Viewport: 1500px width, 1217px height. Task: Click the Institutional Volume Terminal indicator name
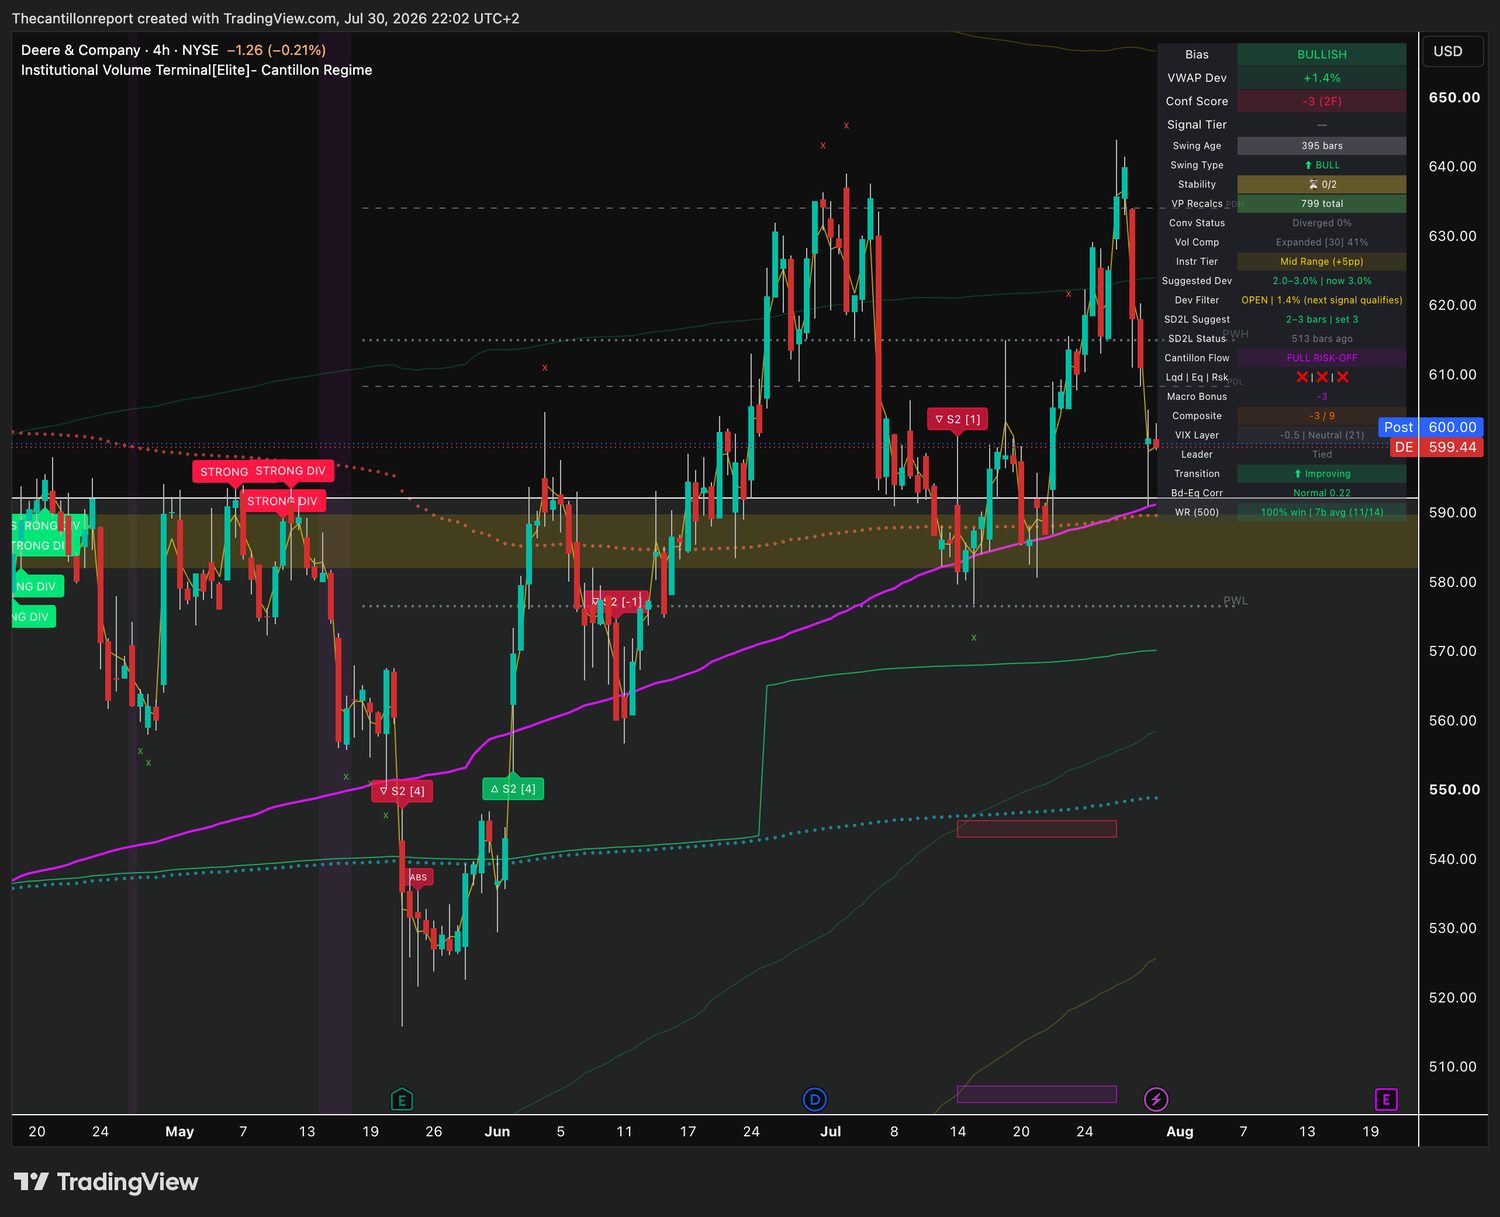click(197, 70)
